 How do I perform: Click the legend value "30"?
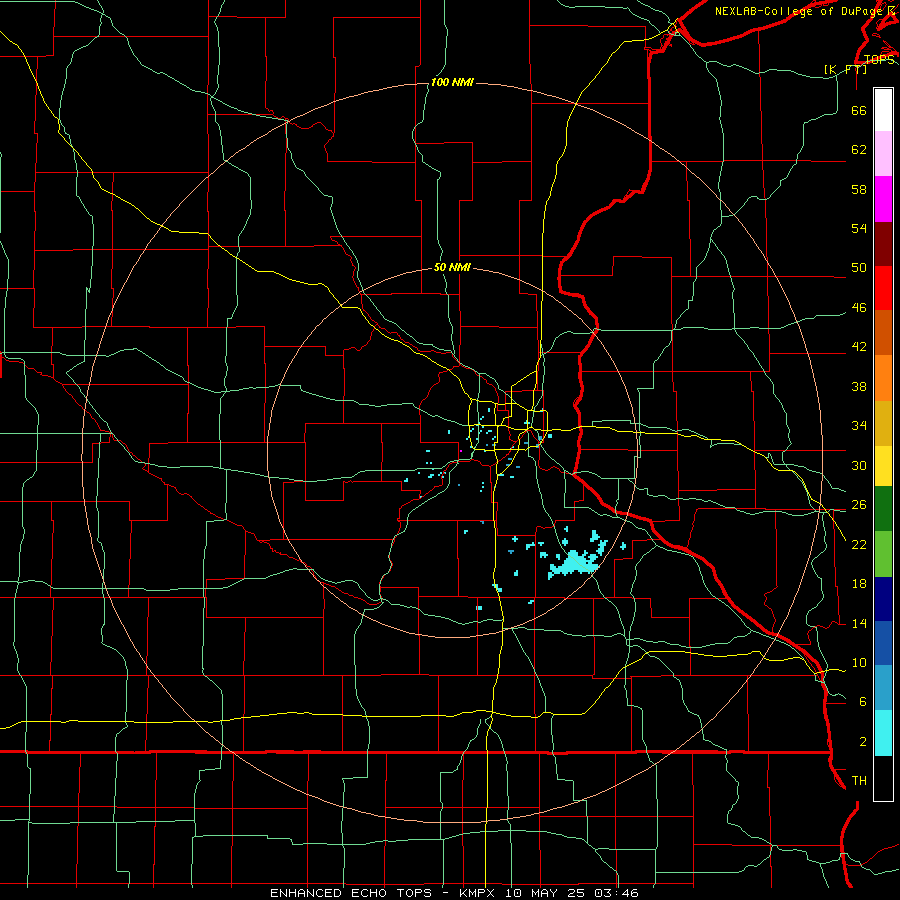pos(859,465)
